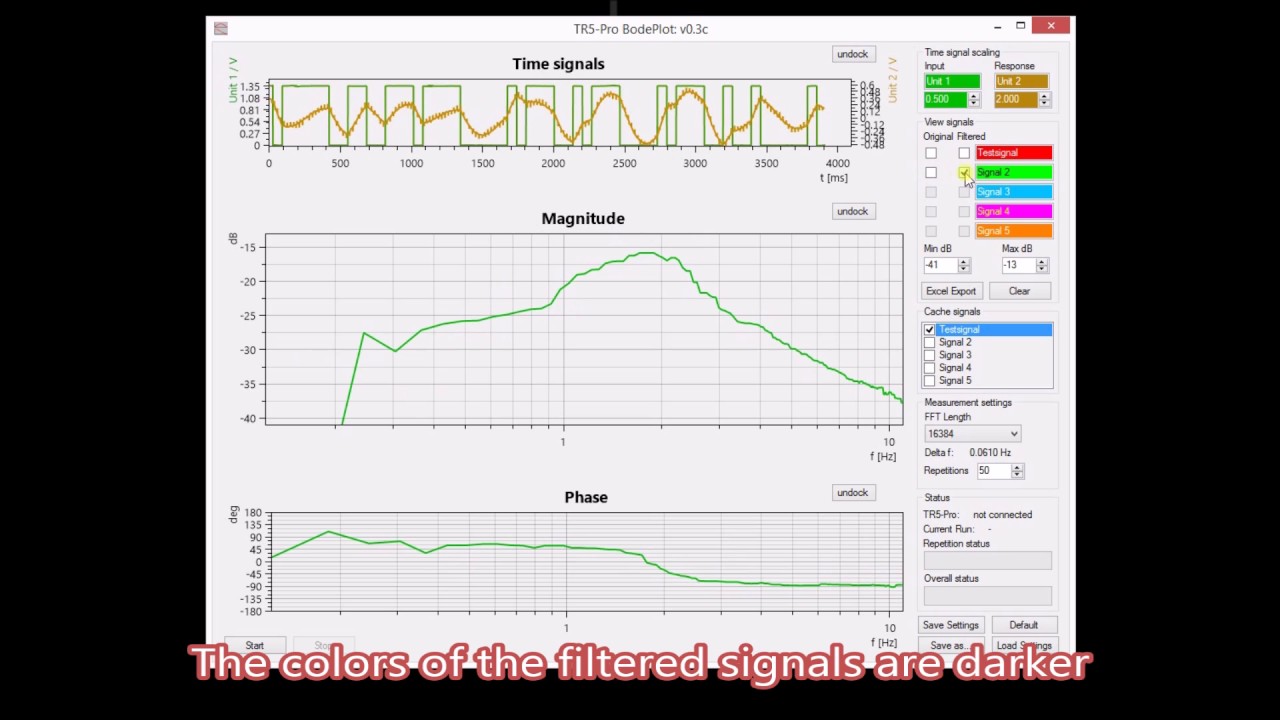Undock the Magnitude plot
1280x720 pixels.
click(852, 211)
